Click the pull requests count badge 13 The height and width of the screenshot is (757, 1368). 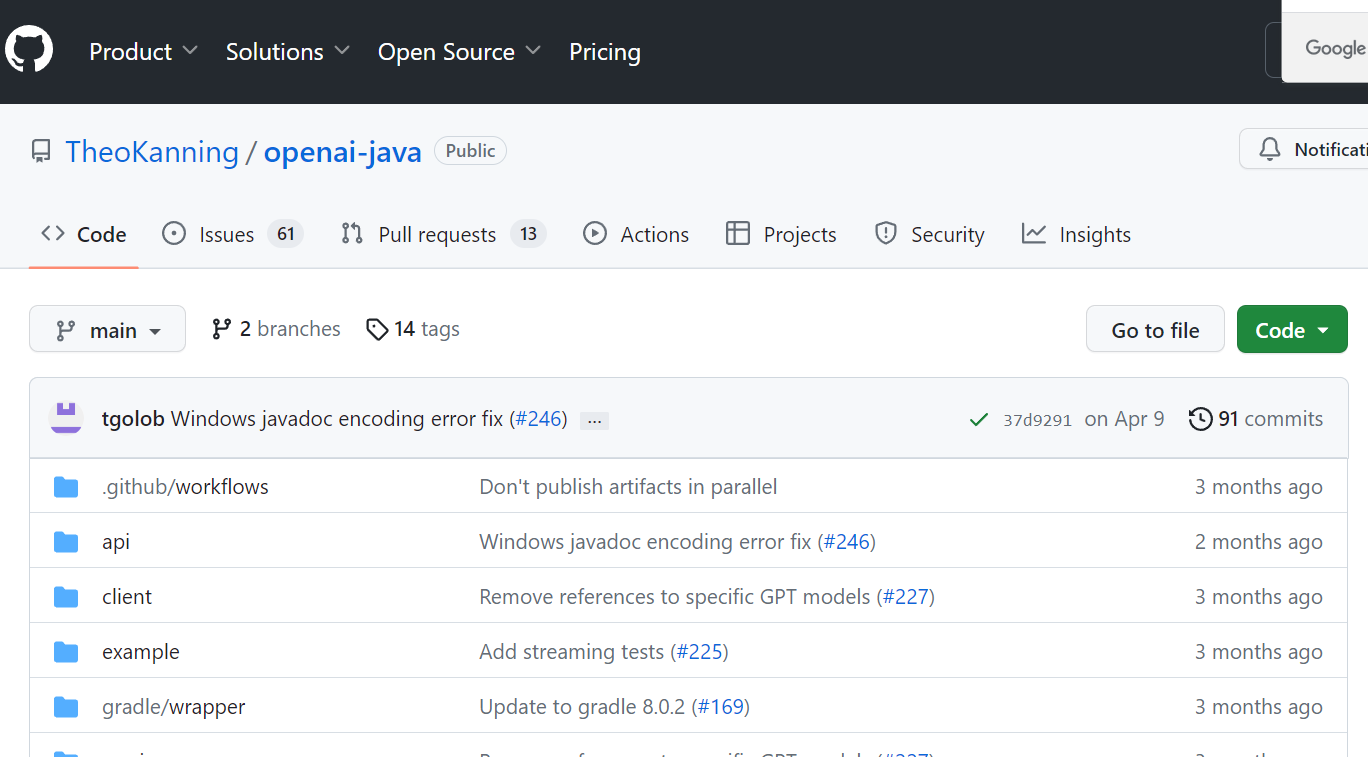(528, 234)
